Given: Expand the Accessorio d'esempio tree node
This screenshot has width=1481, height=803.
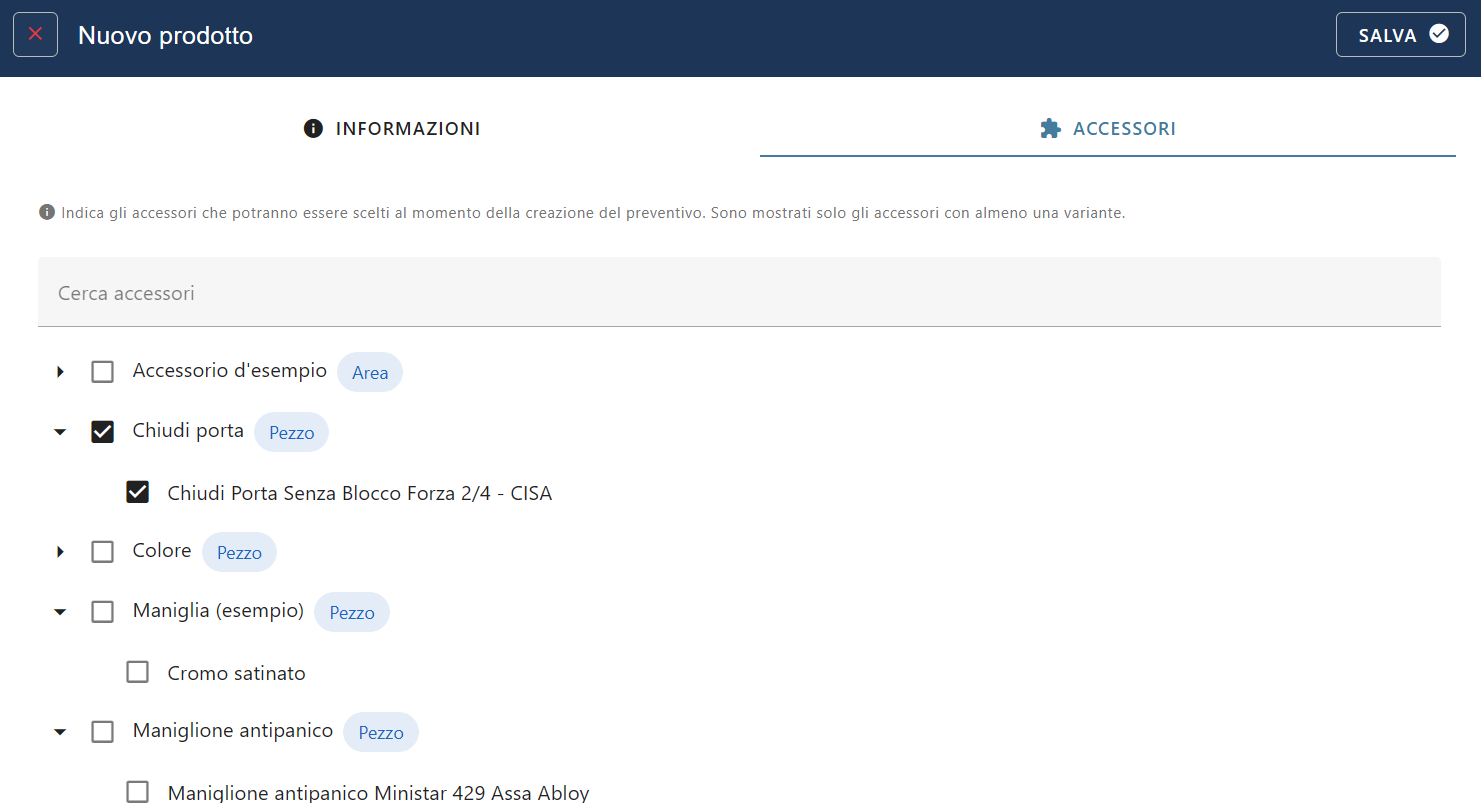Looking at the screenshot, I should (x=60, y=372).
